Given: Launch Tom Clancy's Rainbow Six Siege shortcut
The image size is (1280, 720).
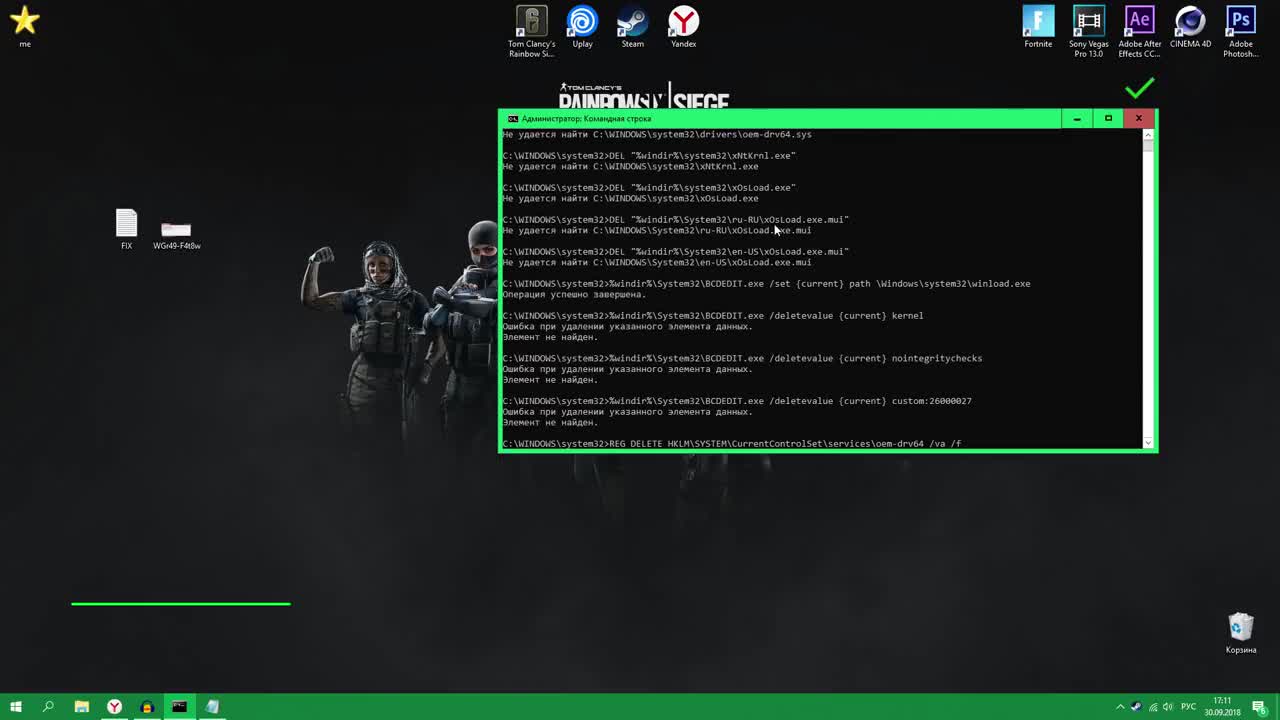Looking at the screenshot, I should 531,32.
